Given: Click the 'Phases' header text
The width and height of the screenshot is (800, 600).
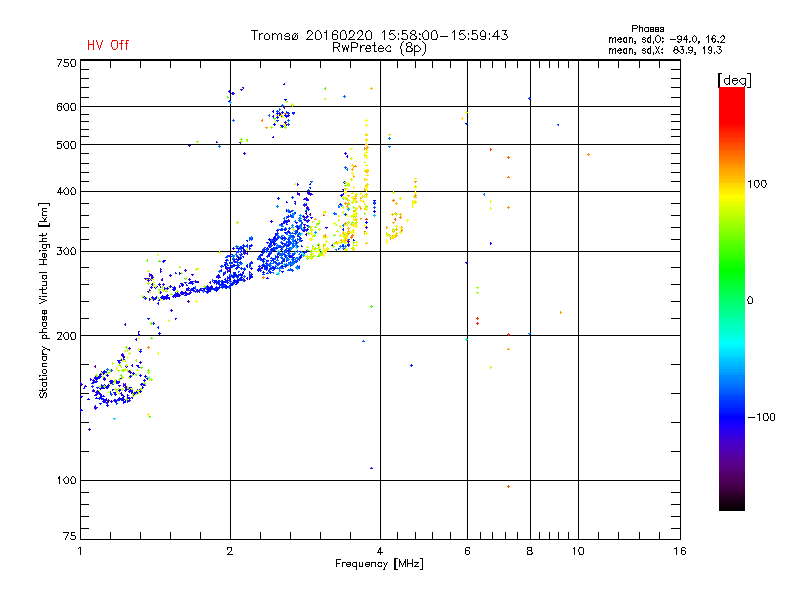Looking at the screenshot, I should [x=647, y=29].
